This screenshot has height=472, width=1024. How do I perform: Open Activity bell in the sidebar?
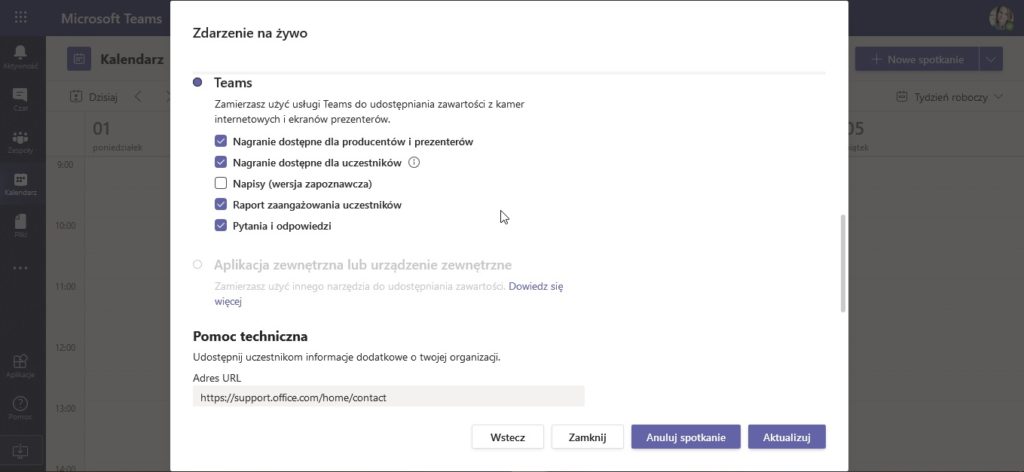20,56
